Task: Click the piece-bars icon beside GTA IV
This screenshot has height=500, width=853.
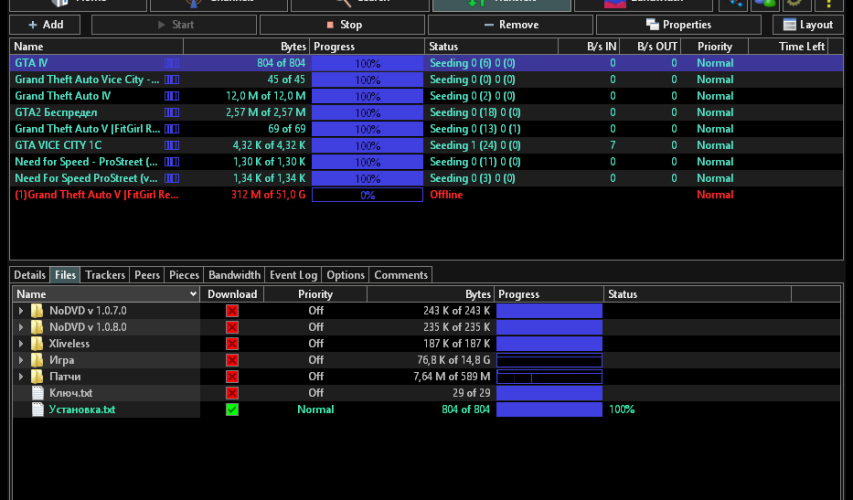Action: point(172,63)
